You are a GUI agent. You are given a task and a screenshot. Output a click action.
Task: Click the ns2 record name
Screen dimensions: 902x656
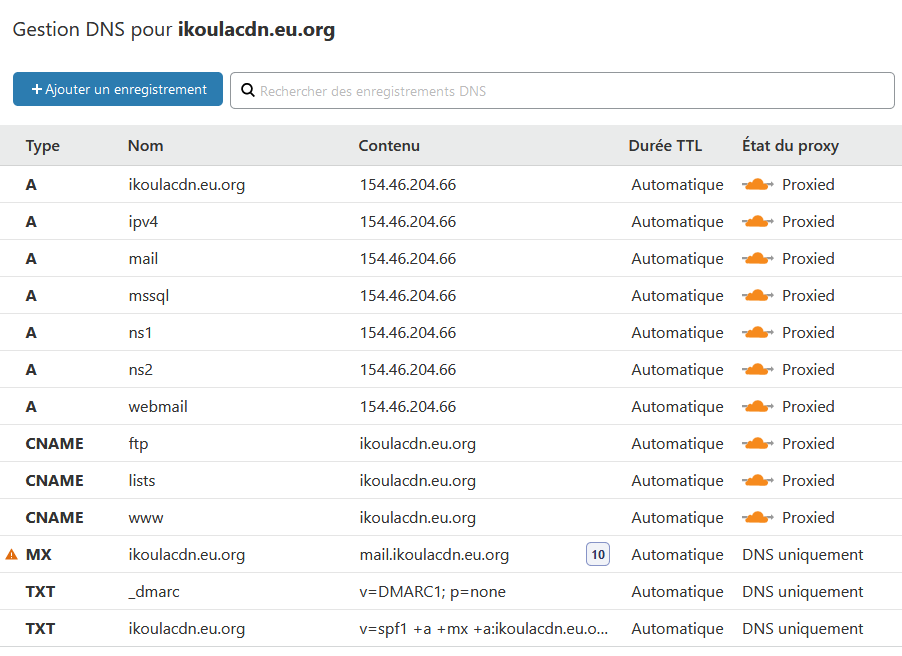(x=140, y=369)
